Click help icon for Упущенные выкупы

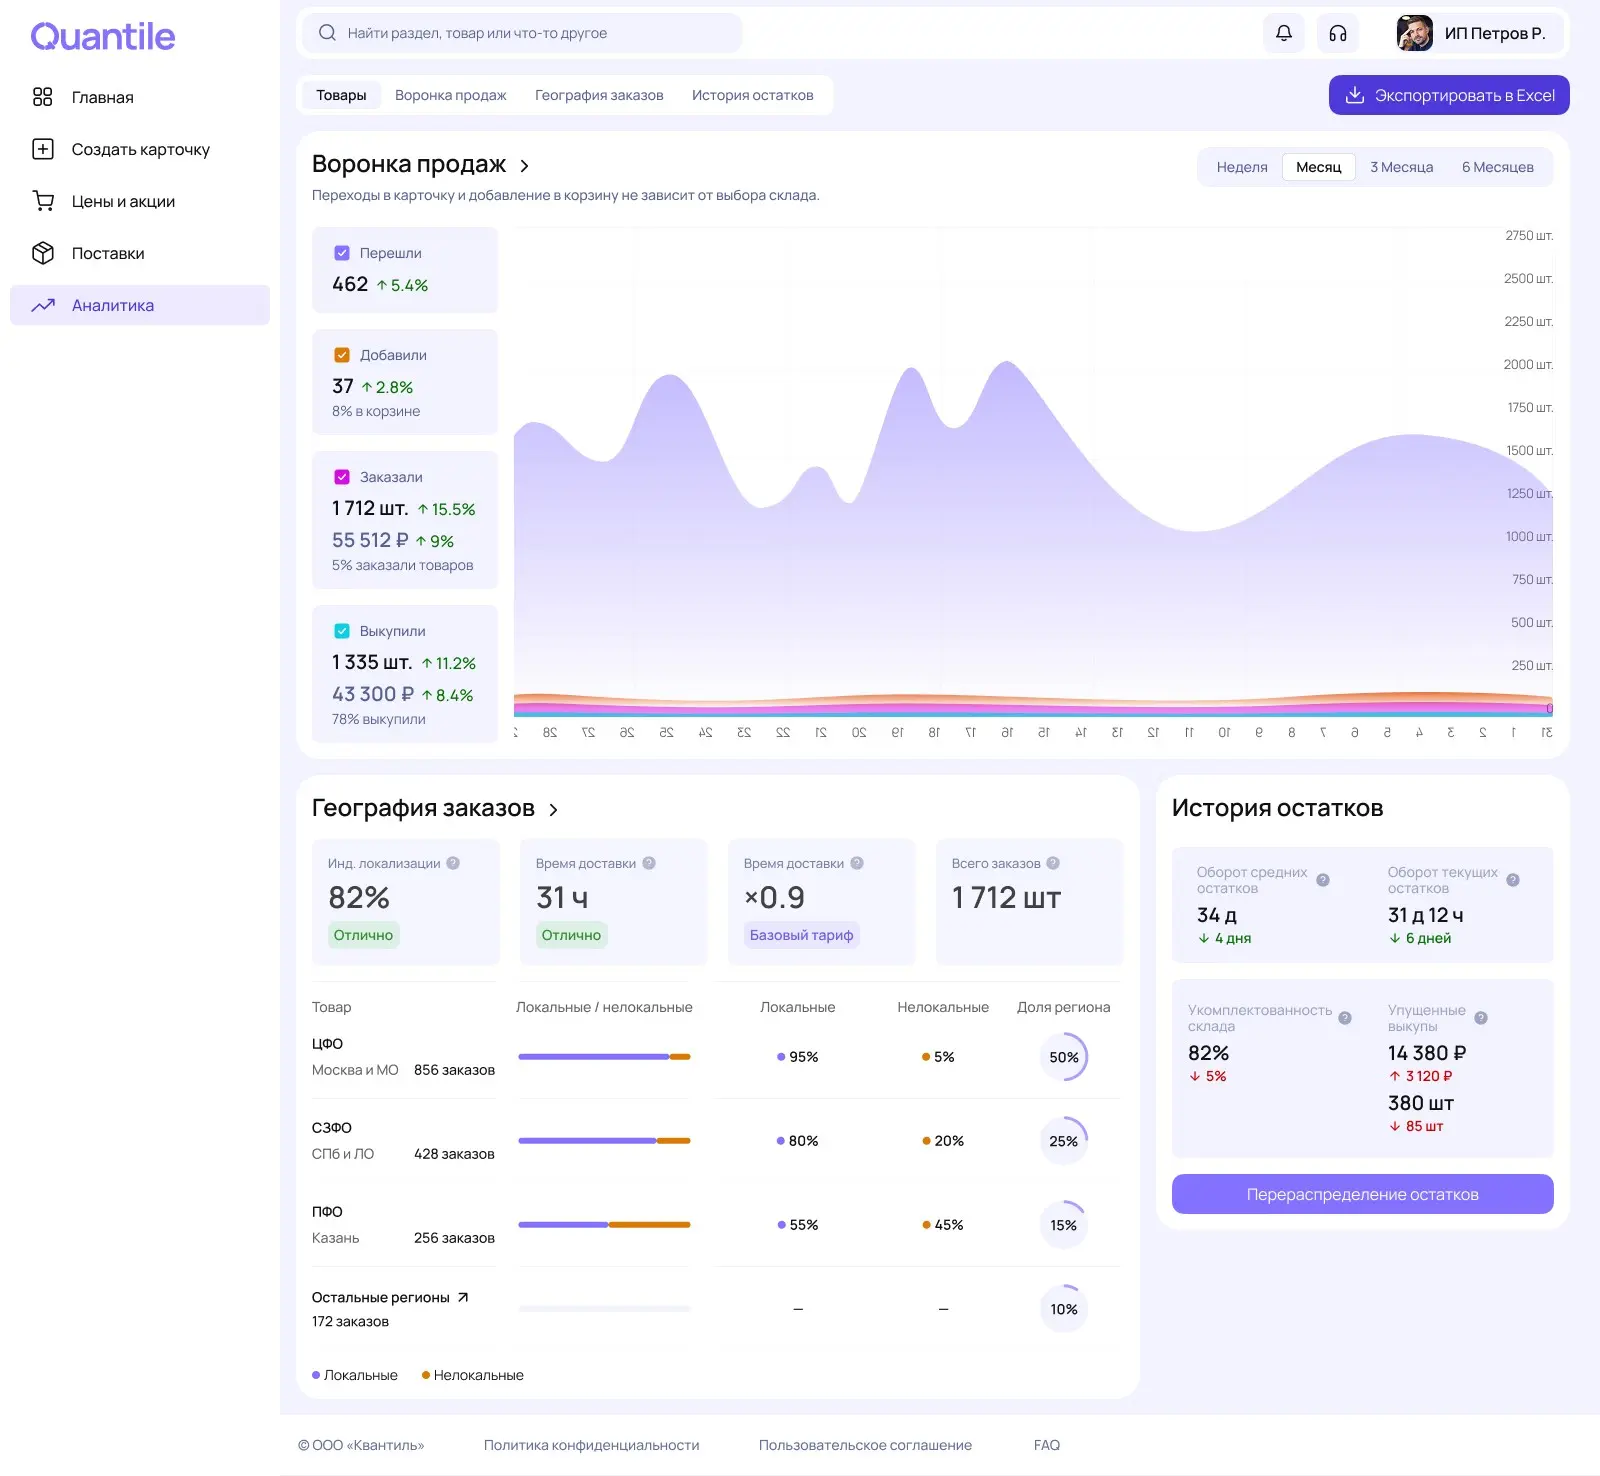tap(1481, 1018)
